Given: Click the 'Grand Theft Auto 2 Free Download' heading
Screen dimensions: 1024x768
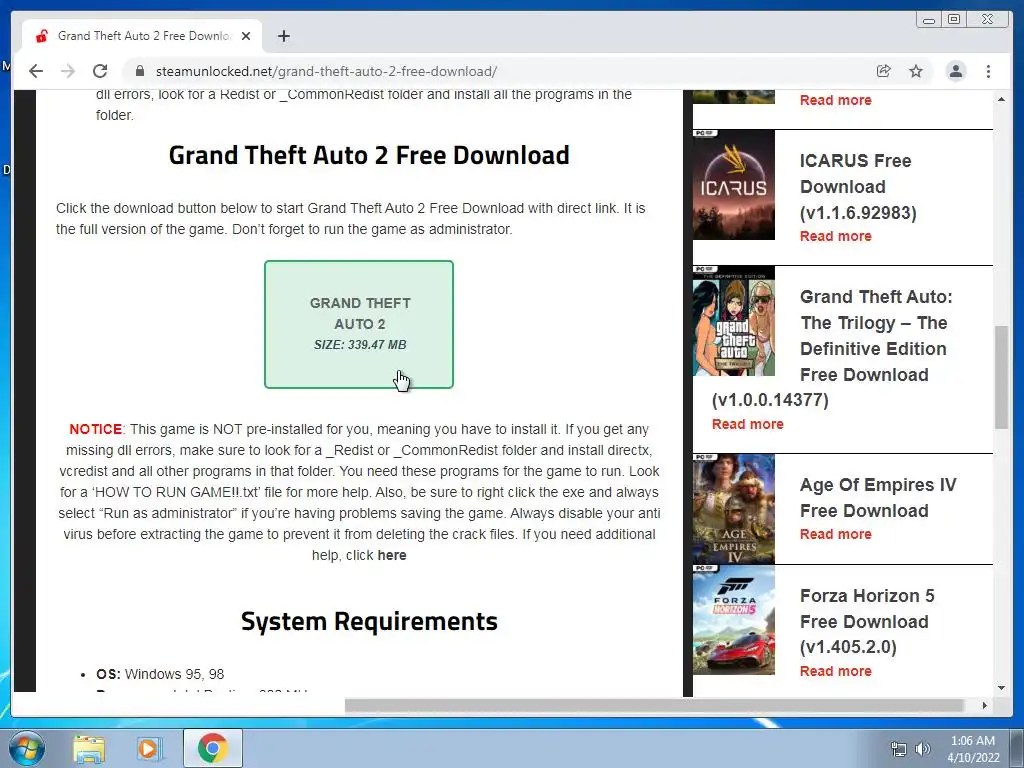Looking at the screenshot, I should point(369,155).
